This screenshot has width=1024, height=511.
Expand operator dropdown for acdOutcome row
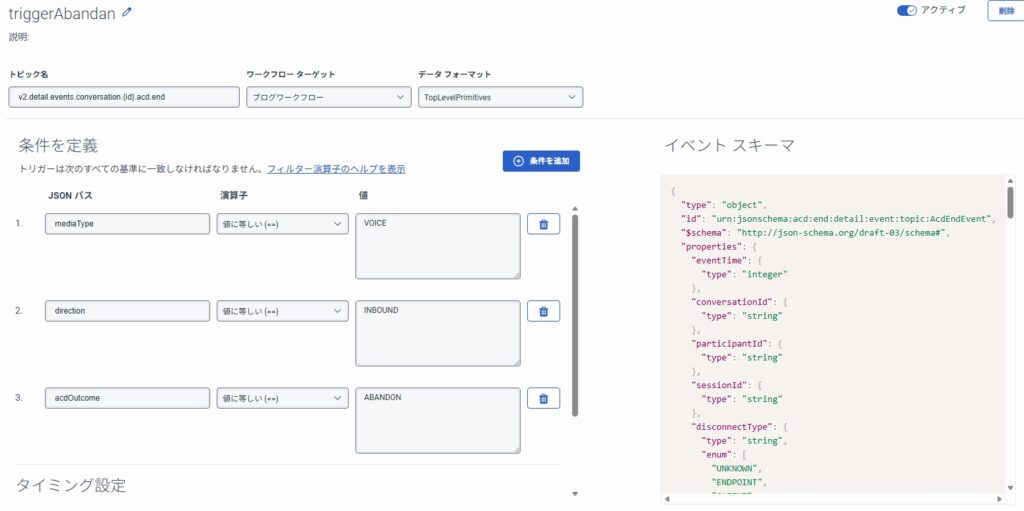click(282, 398)
